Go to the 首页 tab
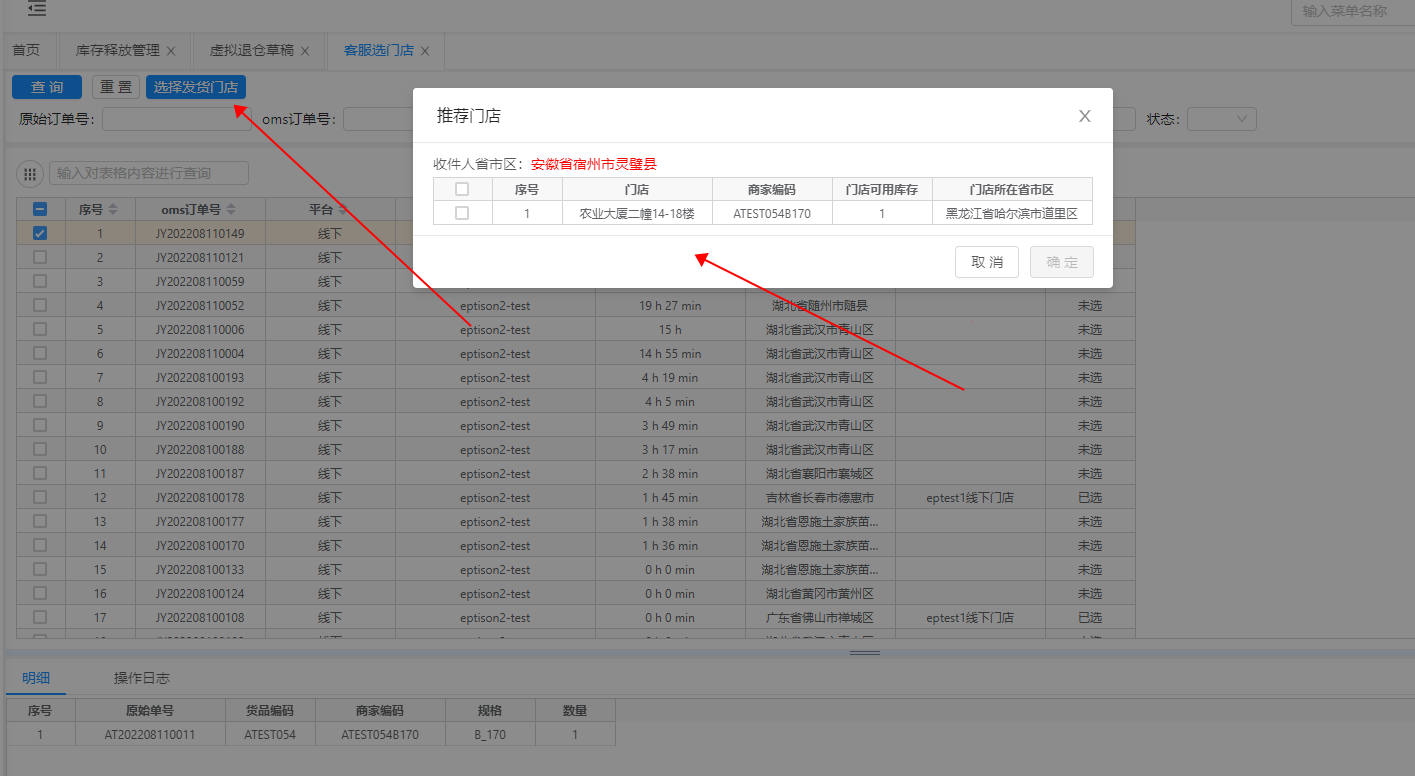Image resolution: width=1415 pixels, height=776 pixels. [26, 50]
